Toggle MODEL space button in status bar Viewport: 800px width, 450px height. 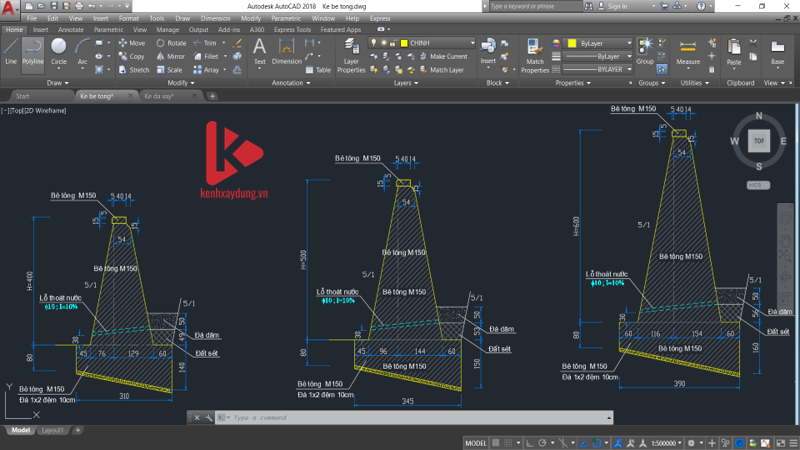tap(476, 442)
